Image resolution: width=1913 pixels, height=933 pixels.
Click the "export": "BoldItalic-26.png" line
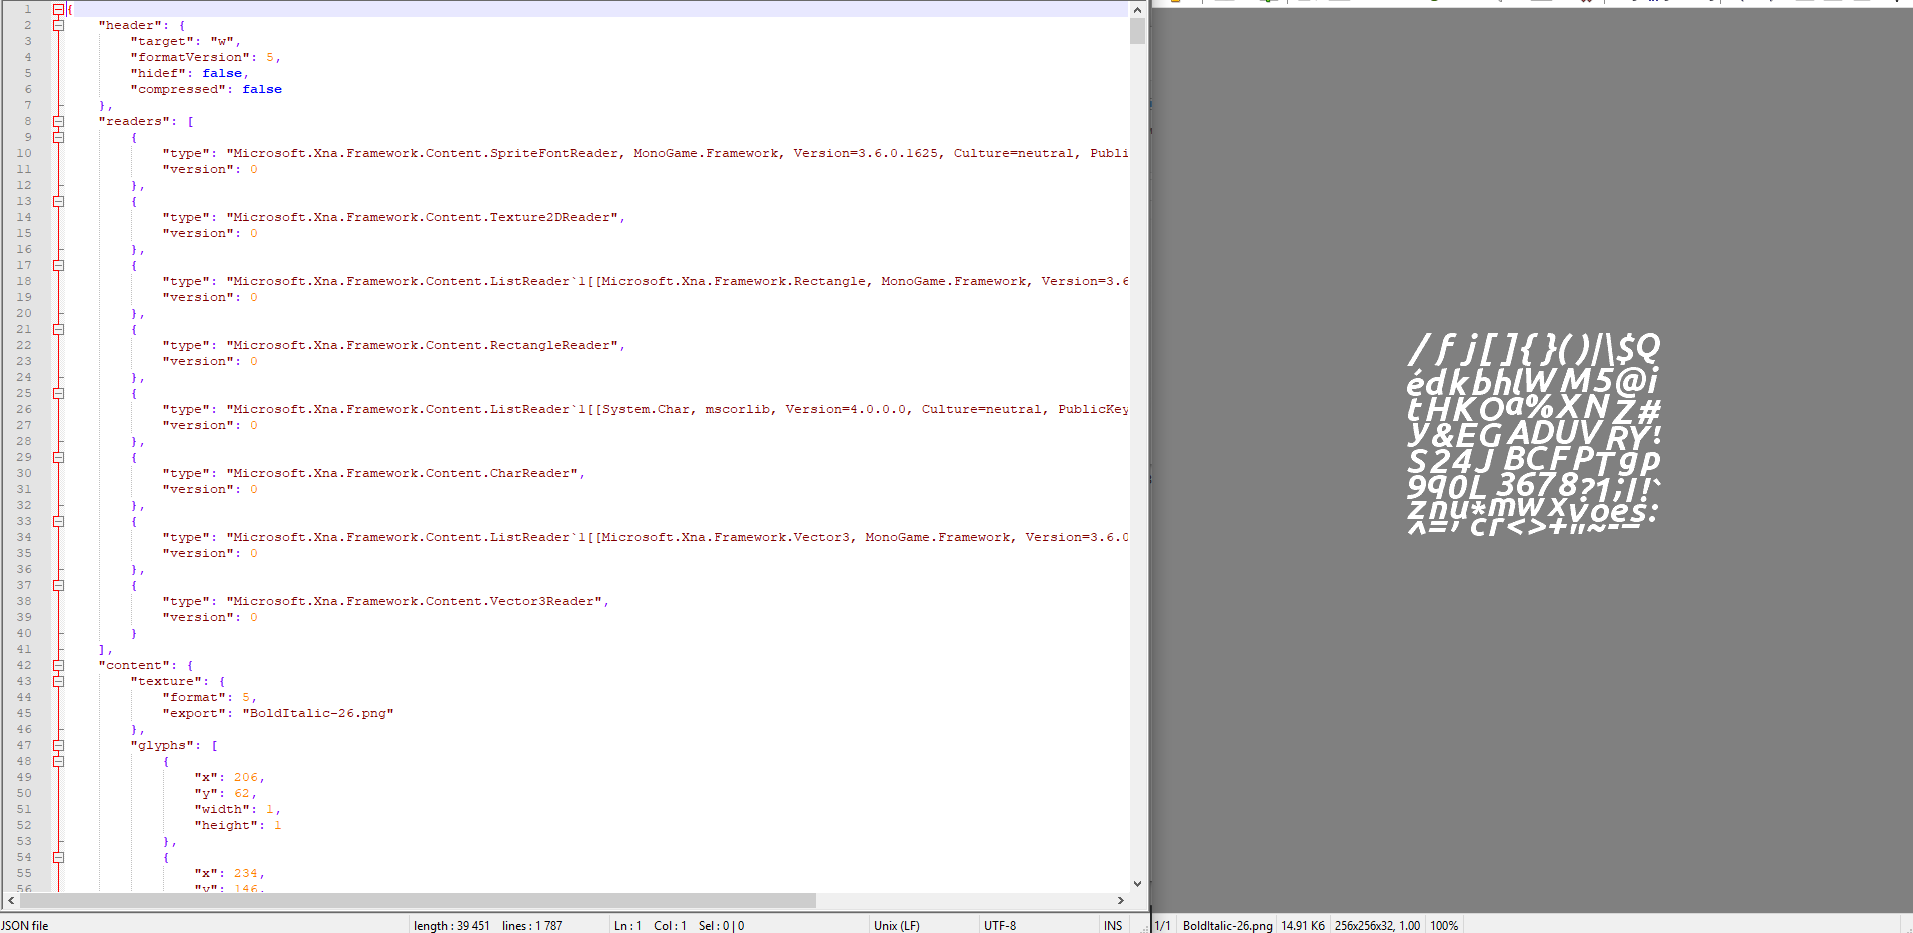(278, 713)
